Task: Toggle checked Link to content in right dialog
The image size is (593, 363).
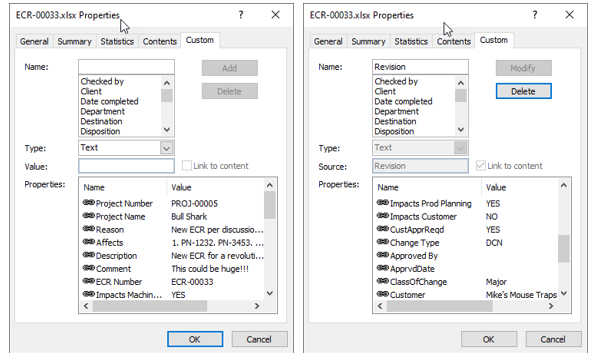Action: (x=480, y=166)
